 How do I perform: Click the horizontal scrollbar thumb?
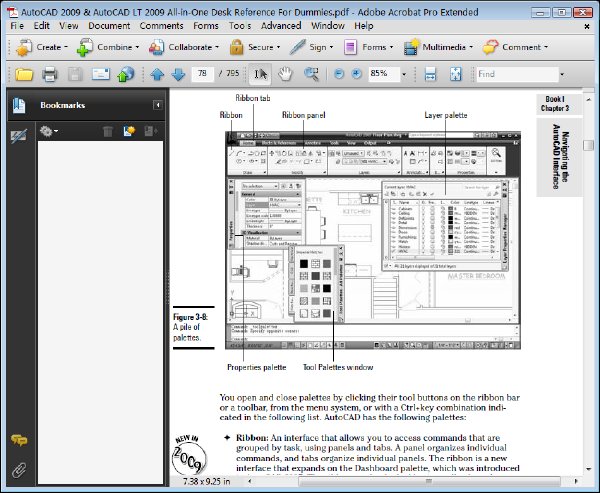click(x=429, y=481)
